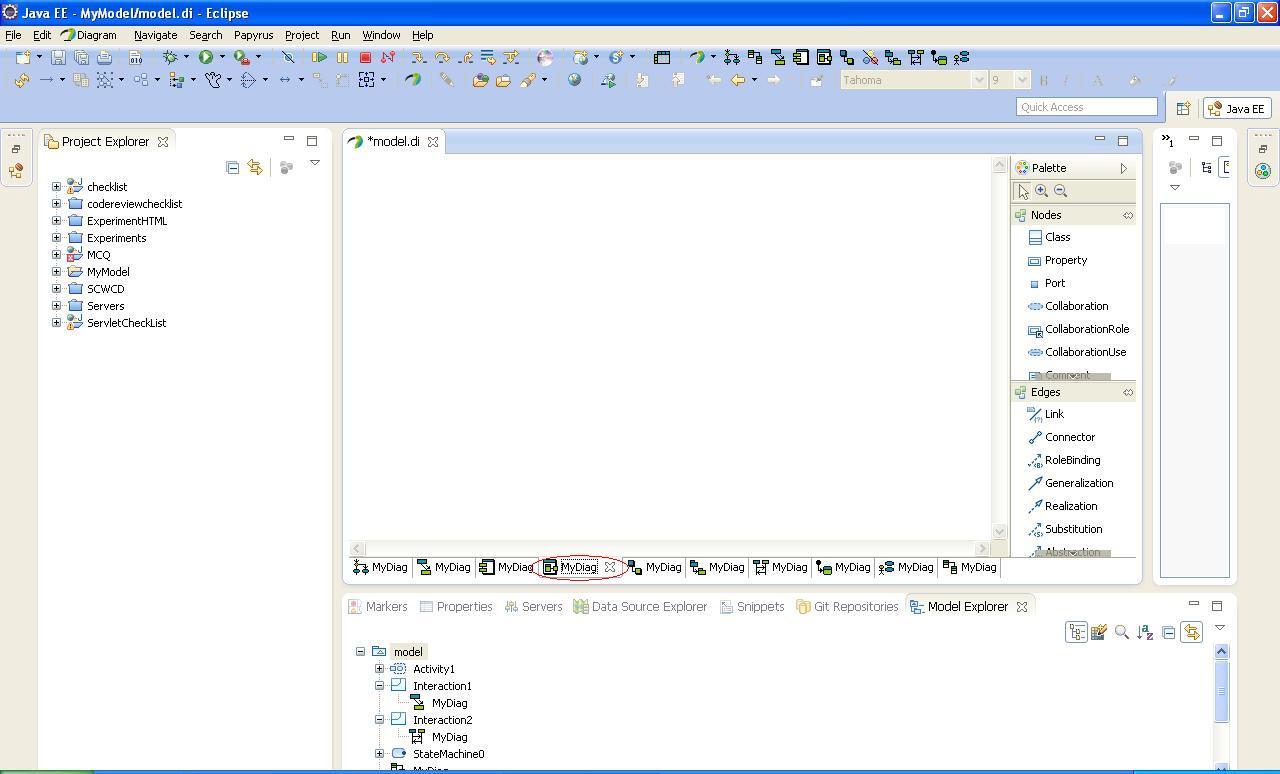The width and height of the screenshot is (1280, 774).
Task: Collapse the Interaction1 node
Action: click(x=380, y=685)
